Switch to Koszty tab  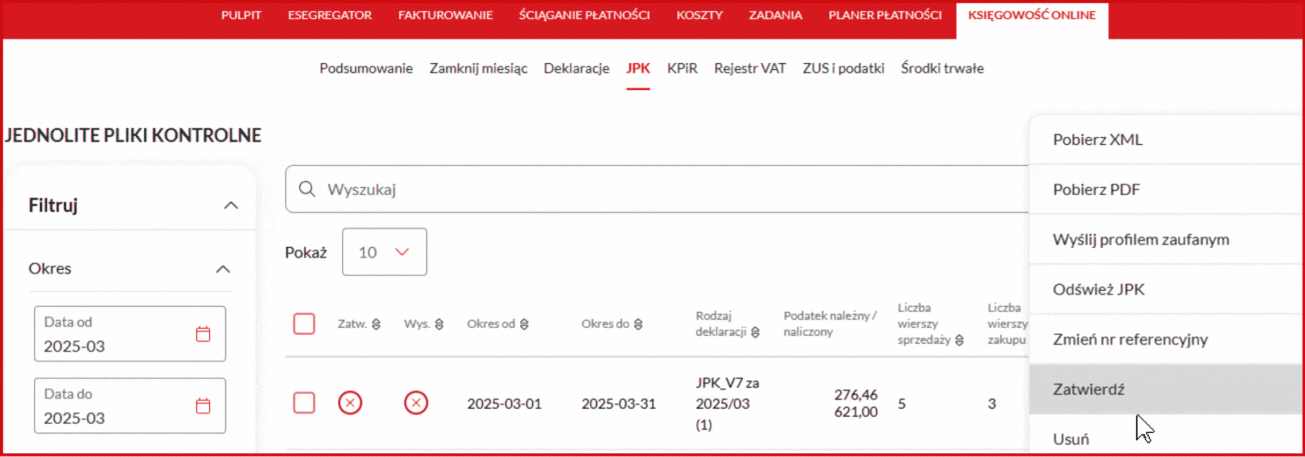(699, 15)
